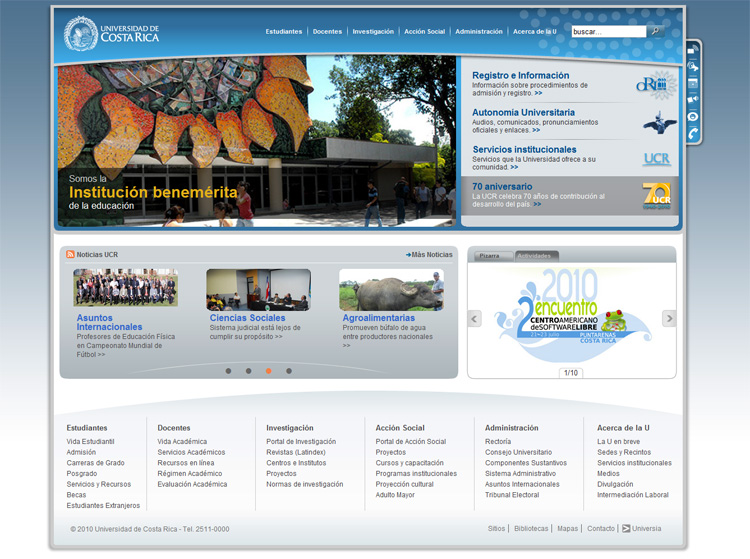Open Tribunal Electoral footer link
The height and width of the screenshot is (559, 750).
pos(512,495)
